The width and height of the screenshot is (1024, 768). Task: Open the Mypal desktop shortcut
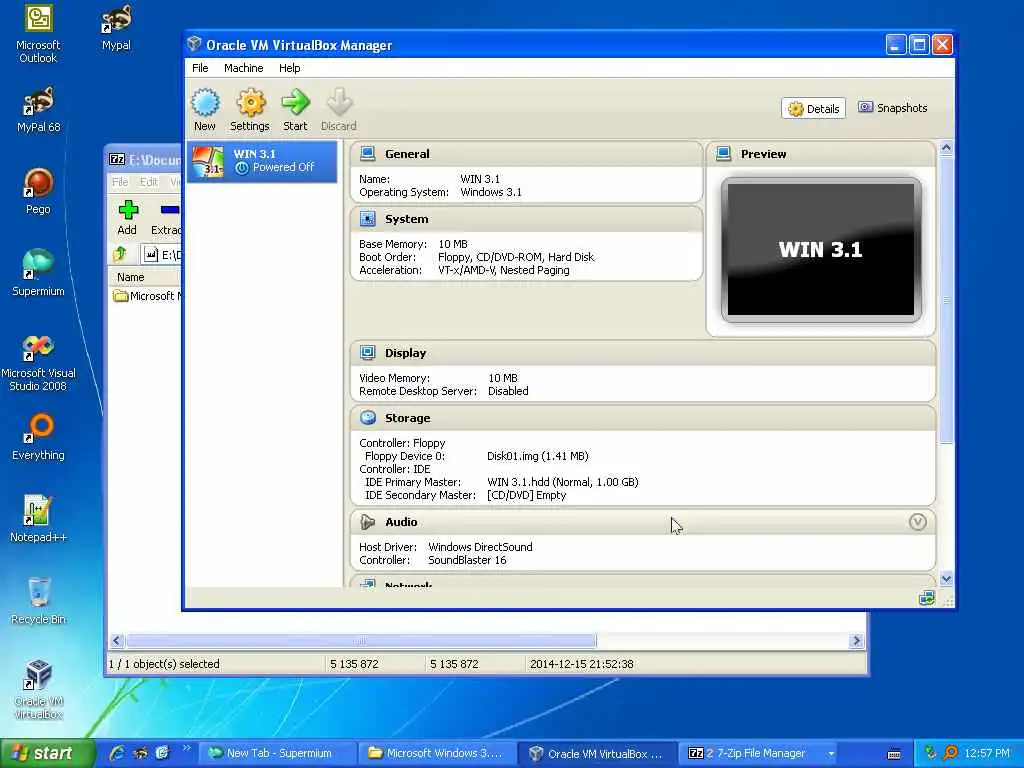116,28
